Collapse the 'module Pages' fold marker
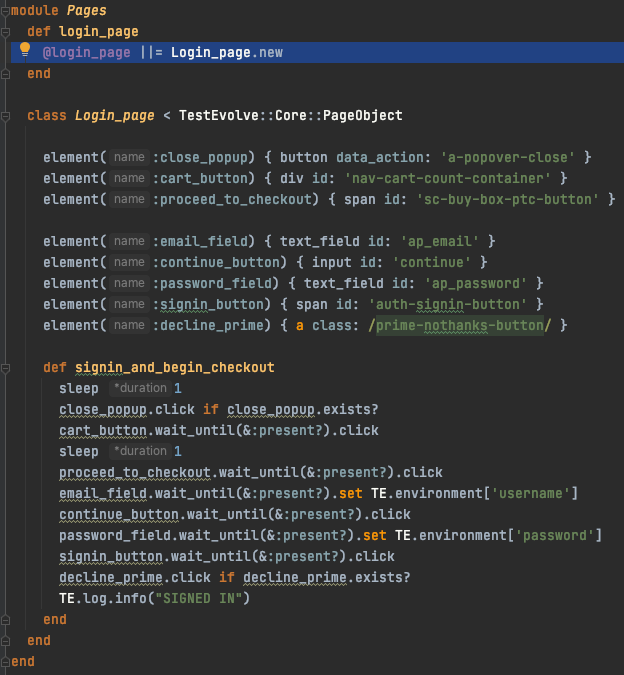Viewport: 624px width, 675px height. [5, 11]
